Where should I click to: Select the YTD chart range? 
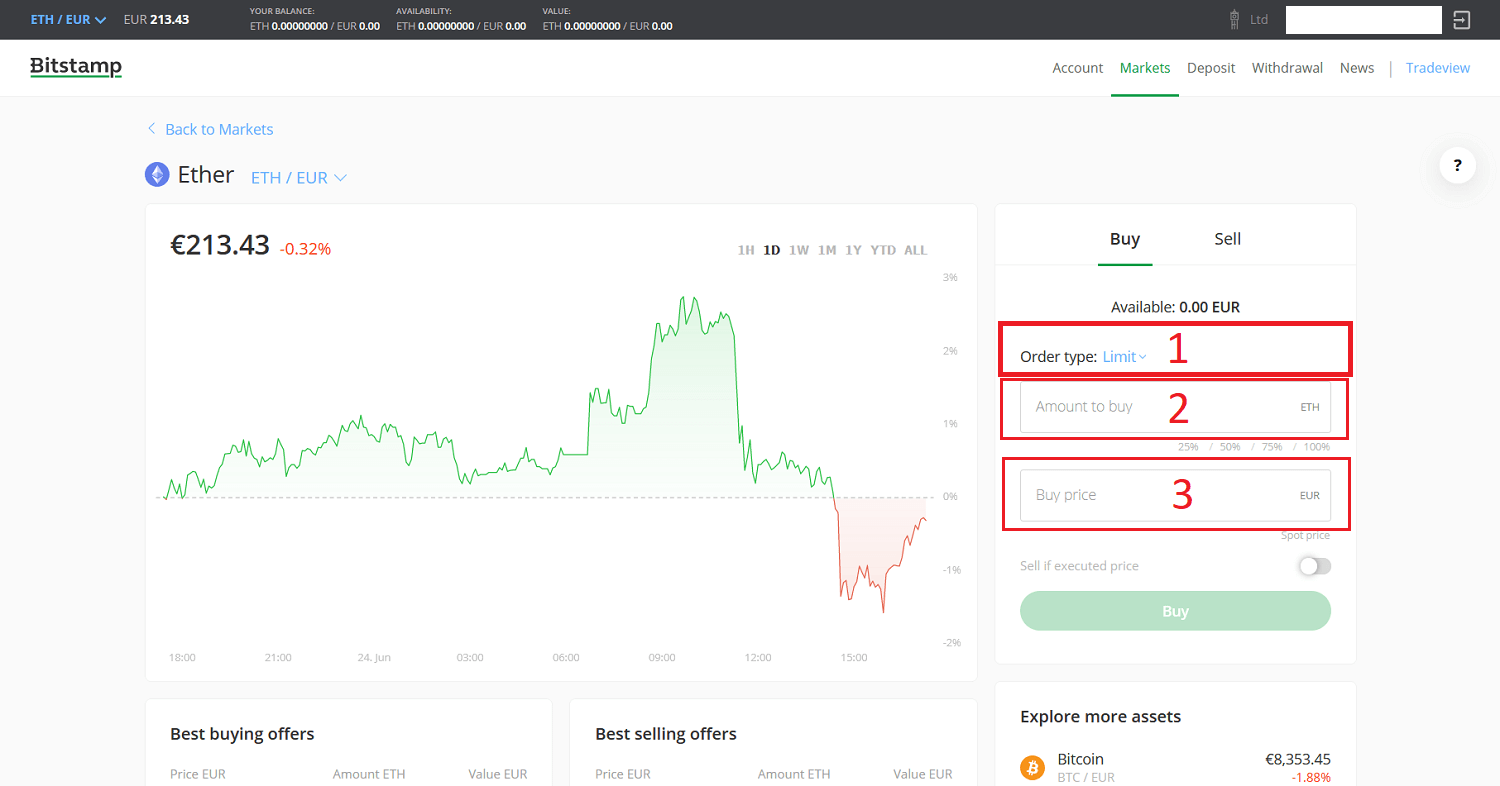click(x=883, y=250)
